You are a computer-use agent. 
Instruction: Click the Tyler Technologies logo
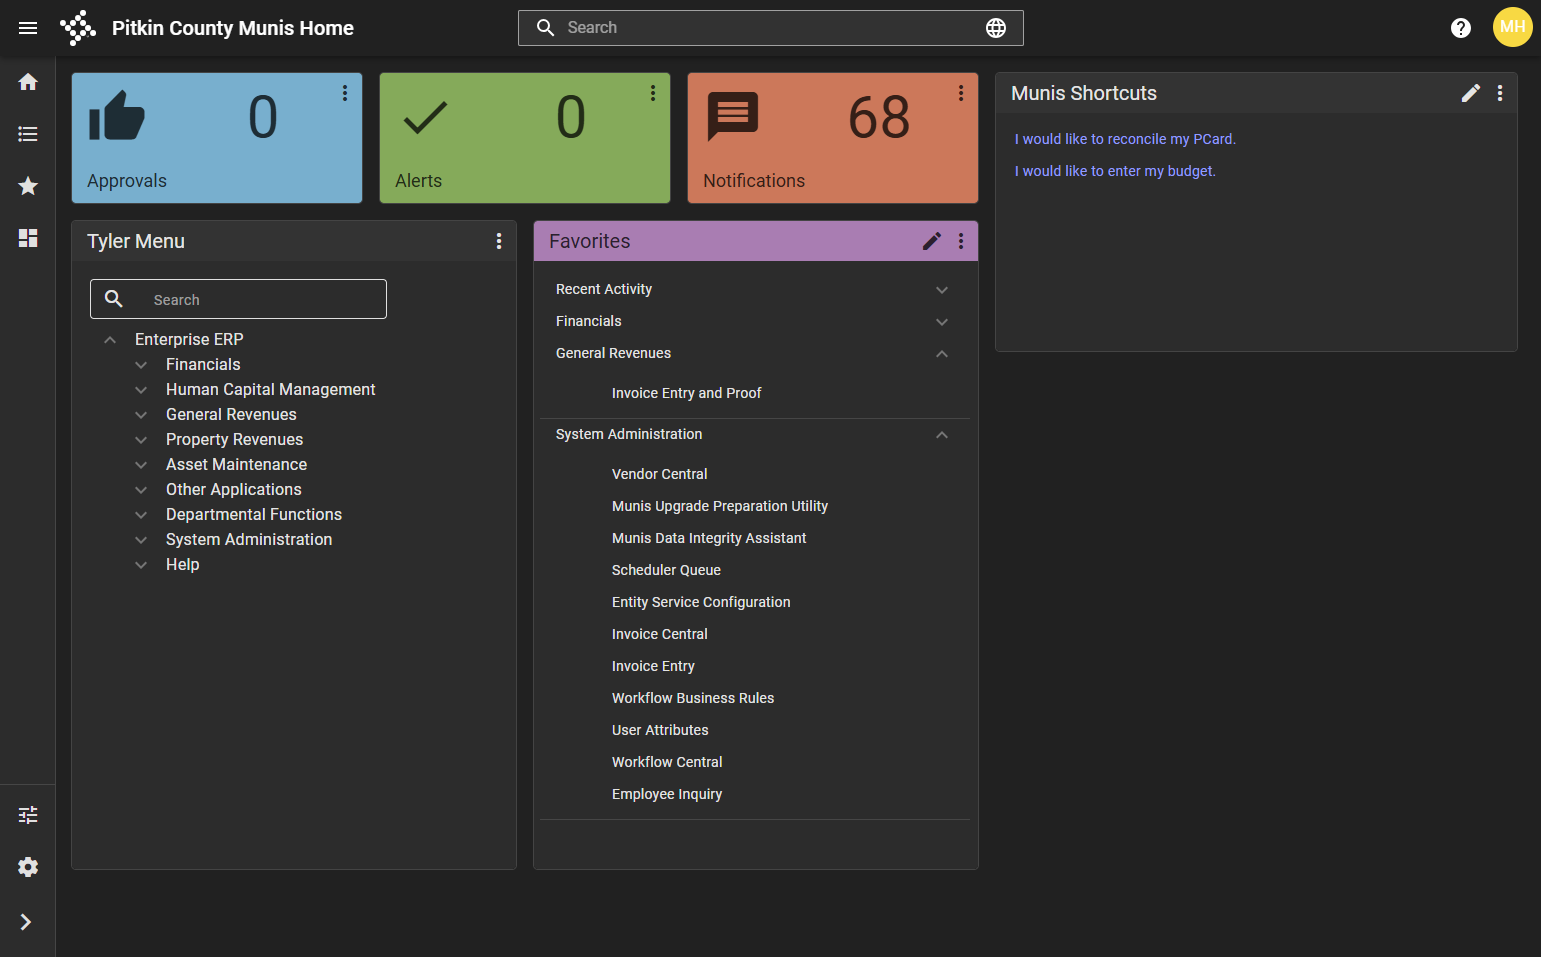[x=78, y=28]
